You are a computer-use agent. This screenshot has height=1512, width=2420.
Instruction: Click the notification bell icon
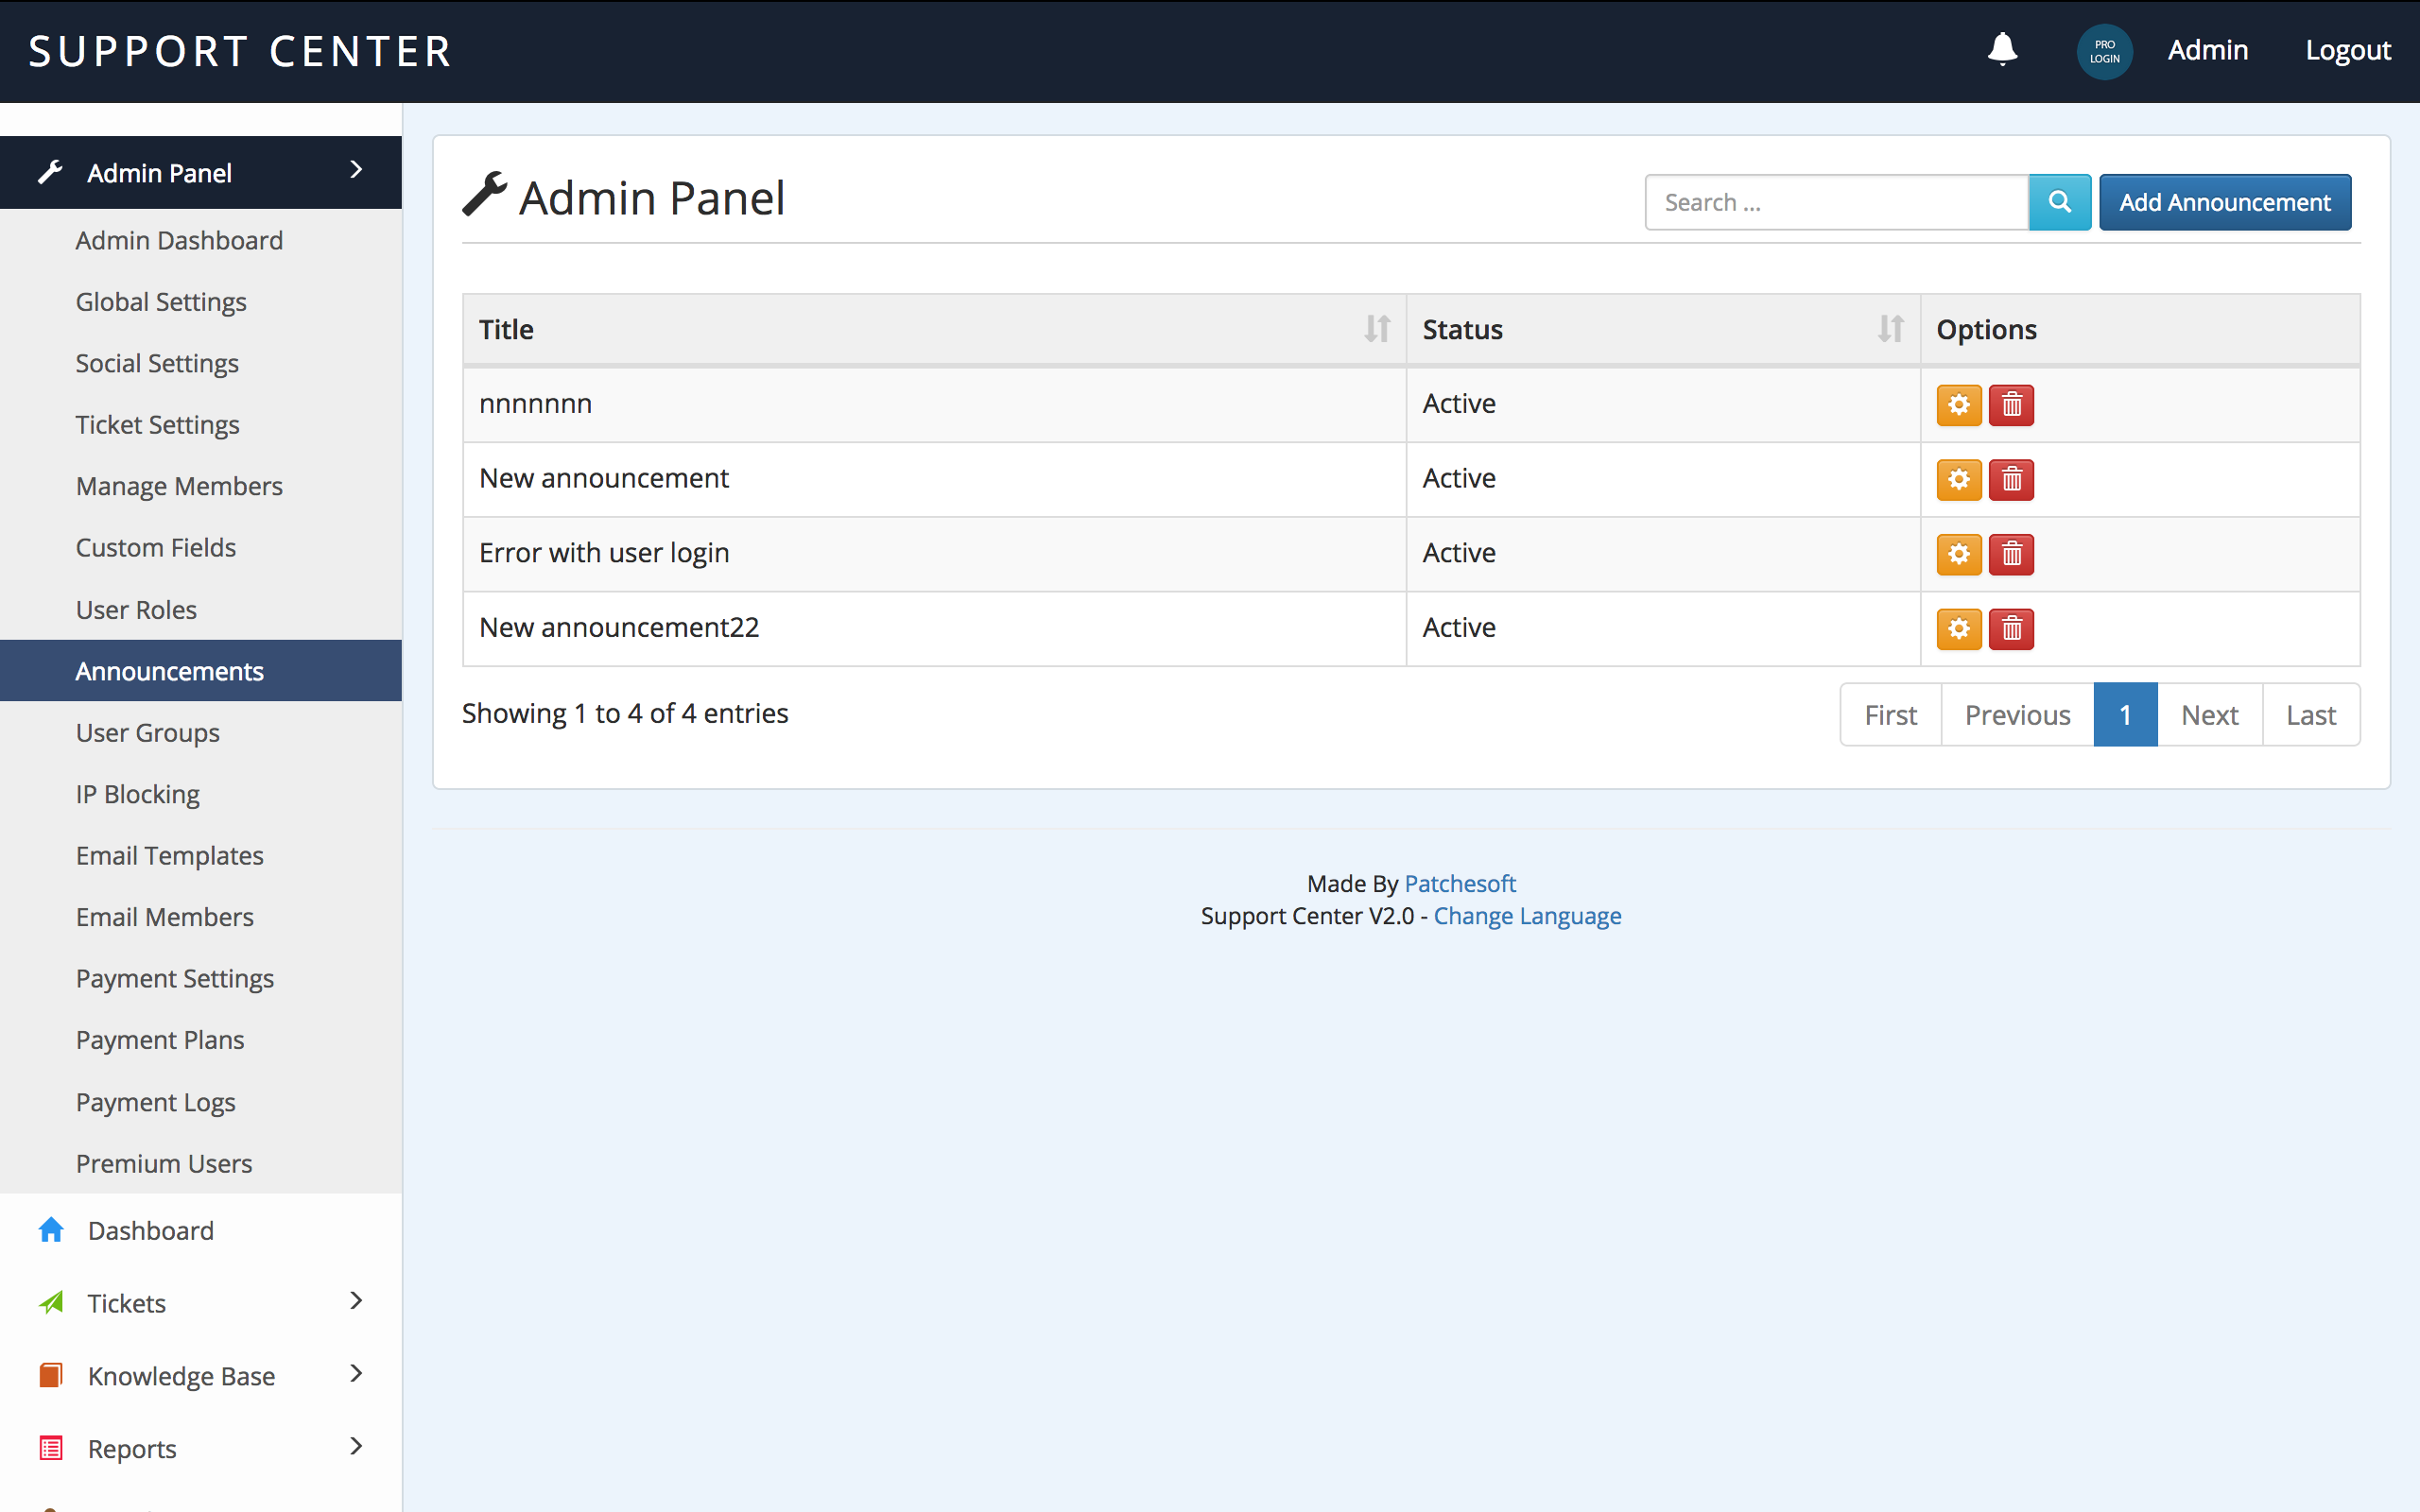(2002, 48)
